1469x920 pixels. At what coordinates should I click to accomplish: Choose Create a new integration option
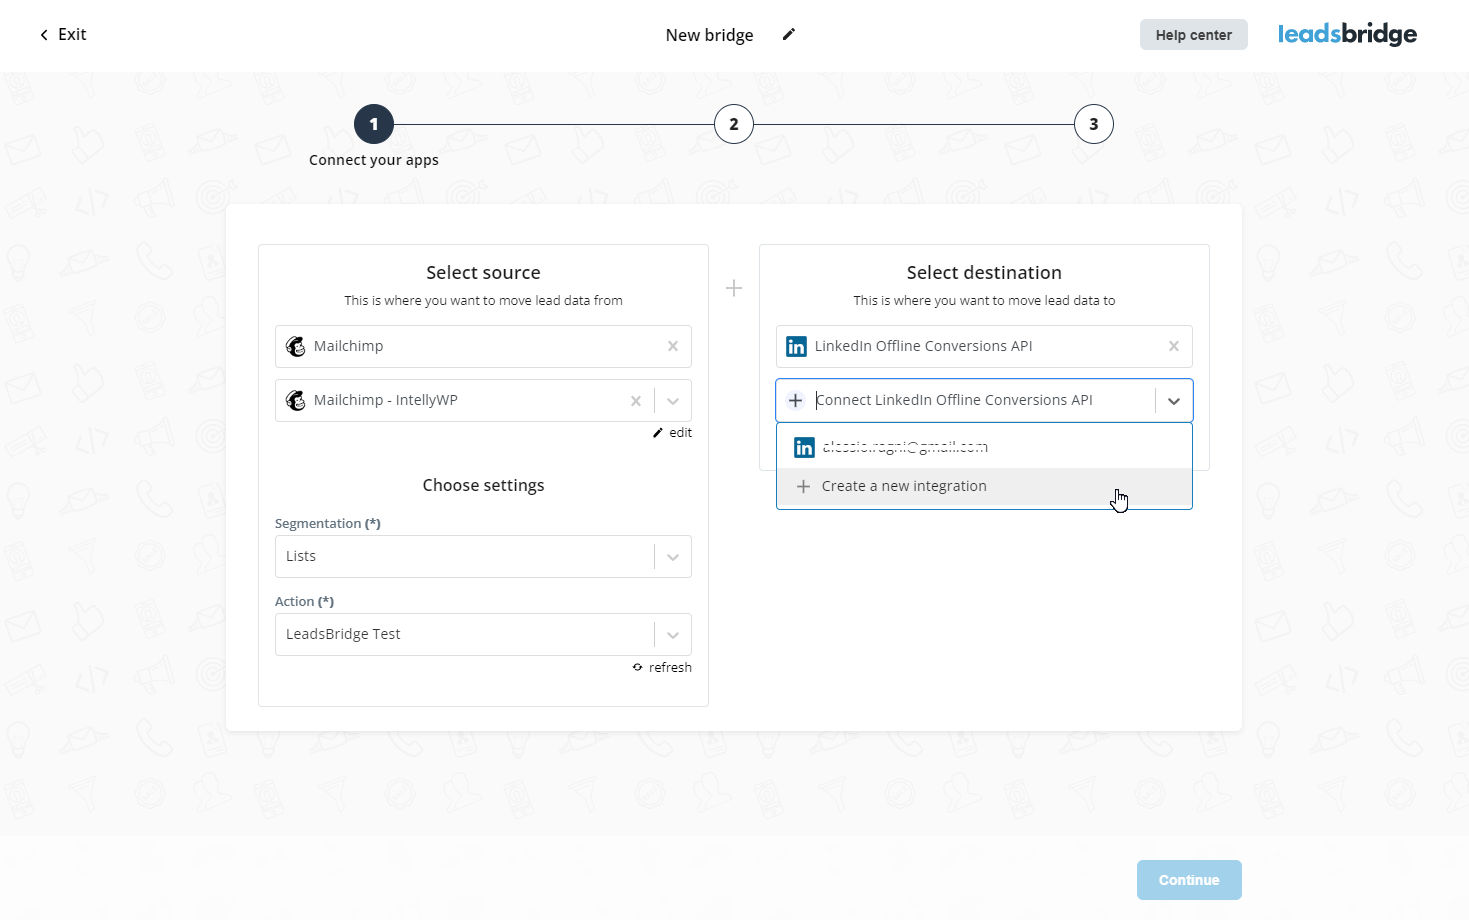point(984,486)
